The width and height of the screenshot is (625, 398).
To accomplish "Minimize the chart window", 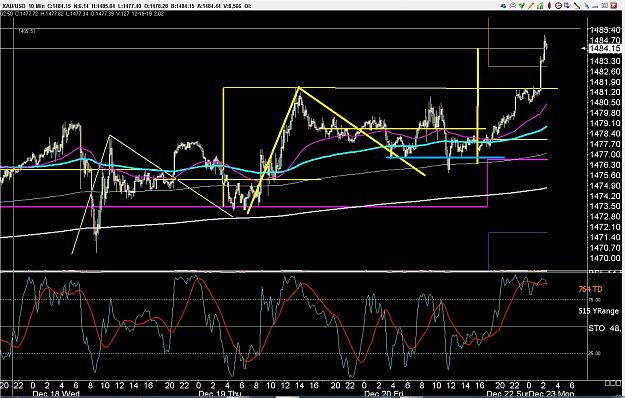I will tap(595, 7).
